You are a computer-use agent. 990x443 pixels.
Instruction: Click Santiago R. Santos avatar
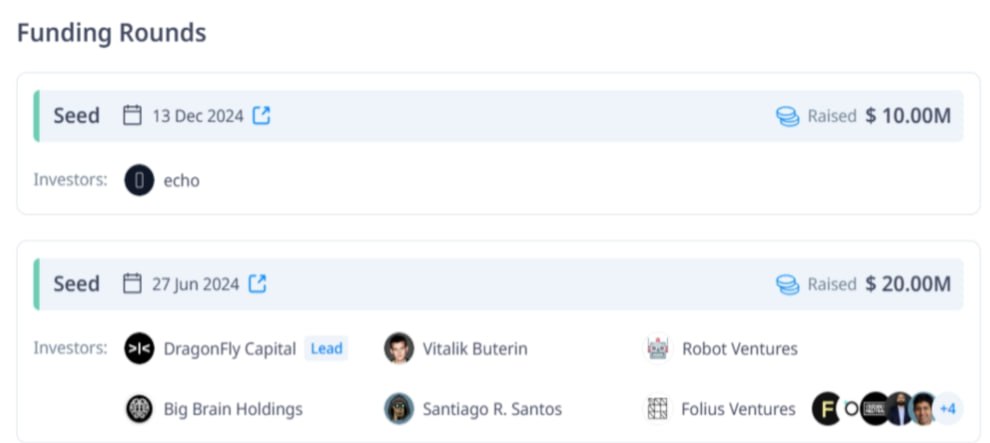[x=399, y=409]
